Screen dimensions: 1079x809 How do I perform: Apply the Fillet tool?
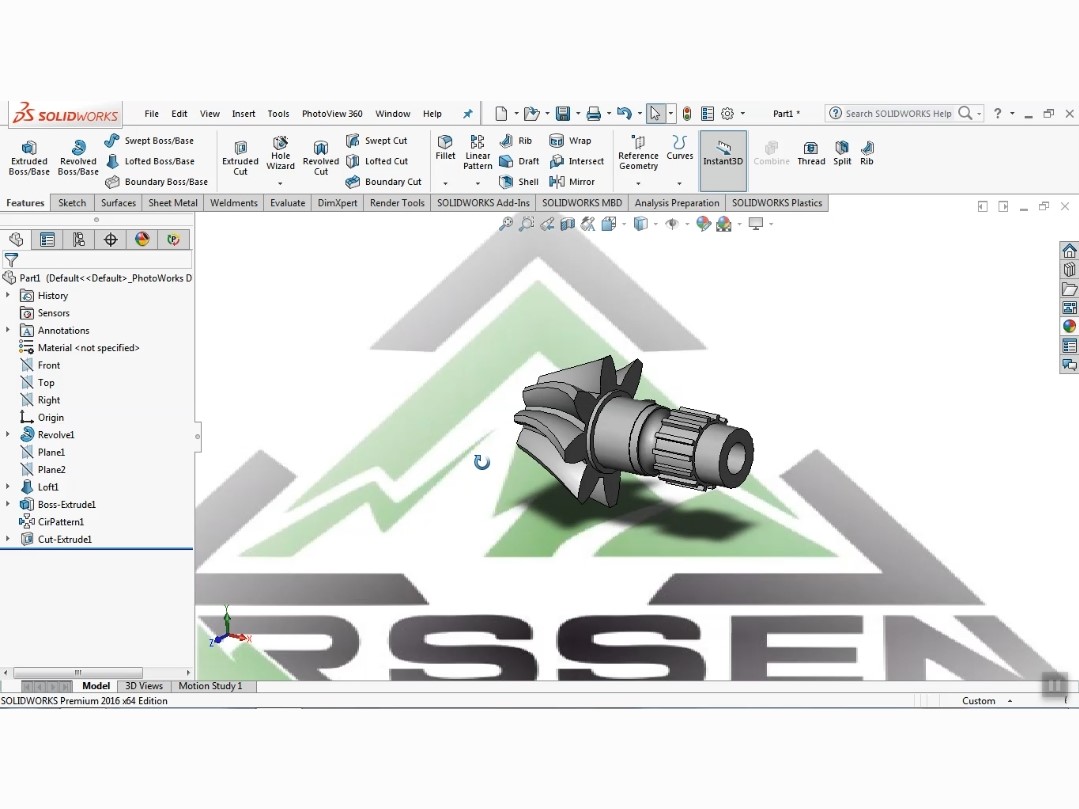[445, 147]
